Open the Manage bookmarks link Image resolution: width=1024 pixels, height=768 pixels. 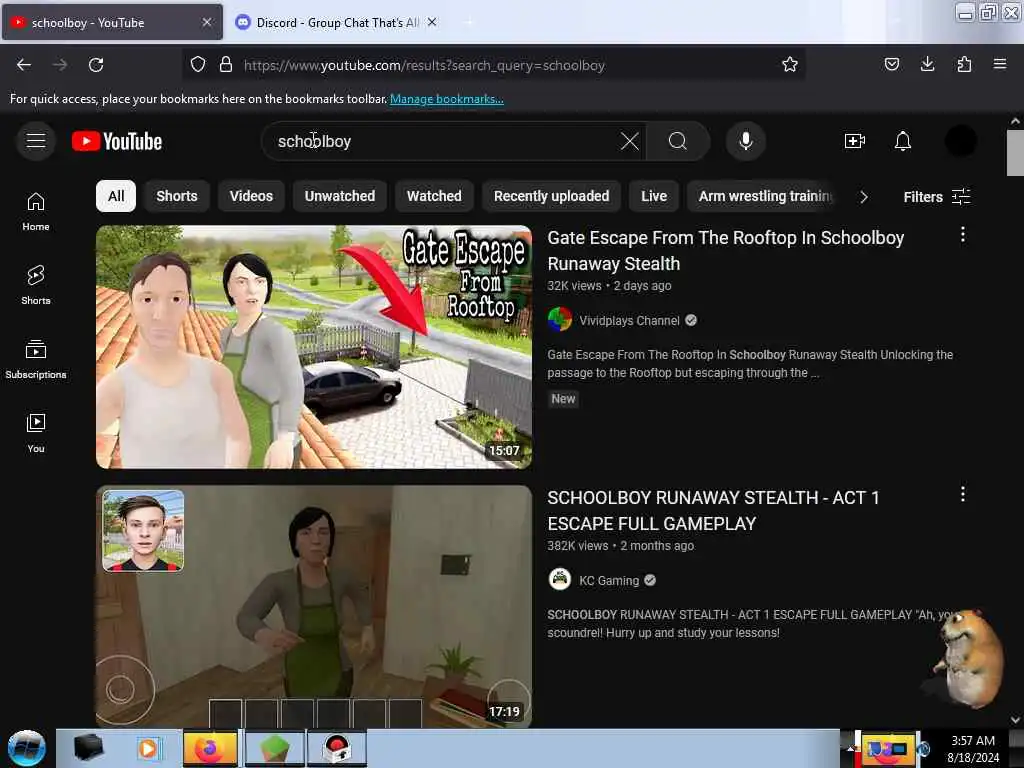[447, 99]
